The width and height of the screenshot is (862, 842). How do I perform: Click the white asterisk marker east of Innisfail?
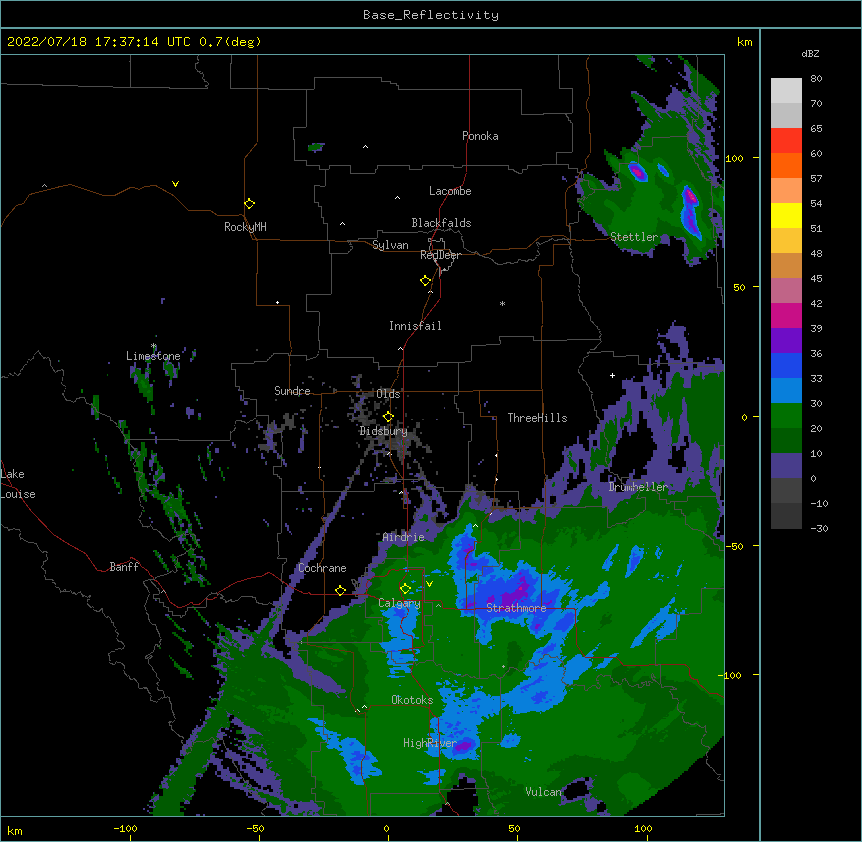click(x=502, y=304)
